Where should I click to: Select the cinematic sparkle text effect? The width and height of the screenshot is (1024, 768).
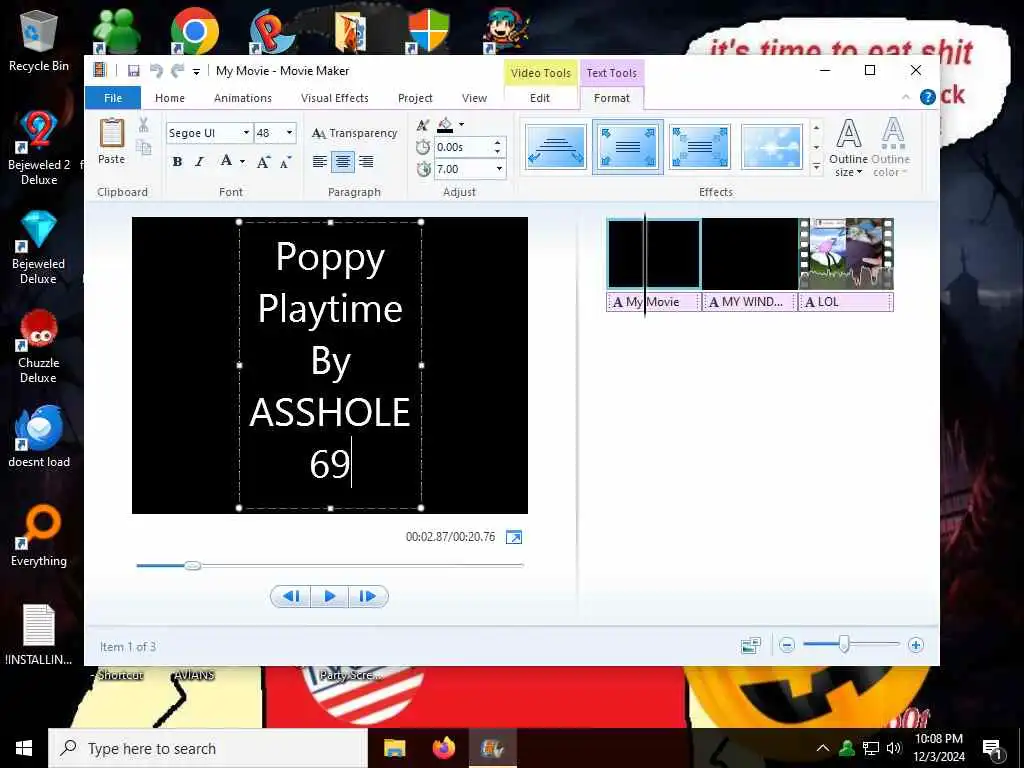(x=771, y=147)
